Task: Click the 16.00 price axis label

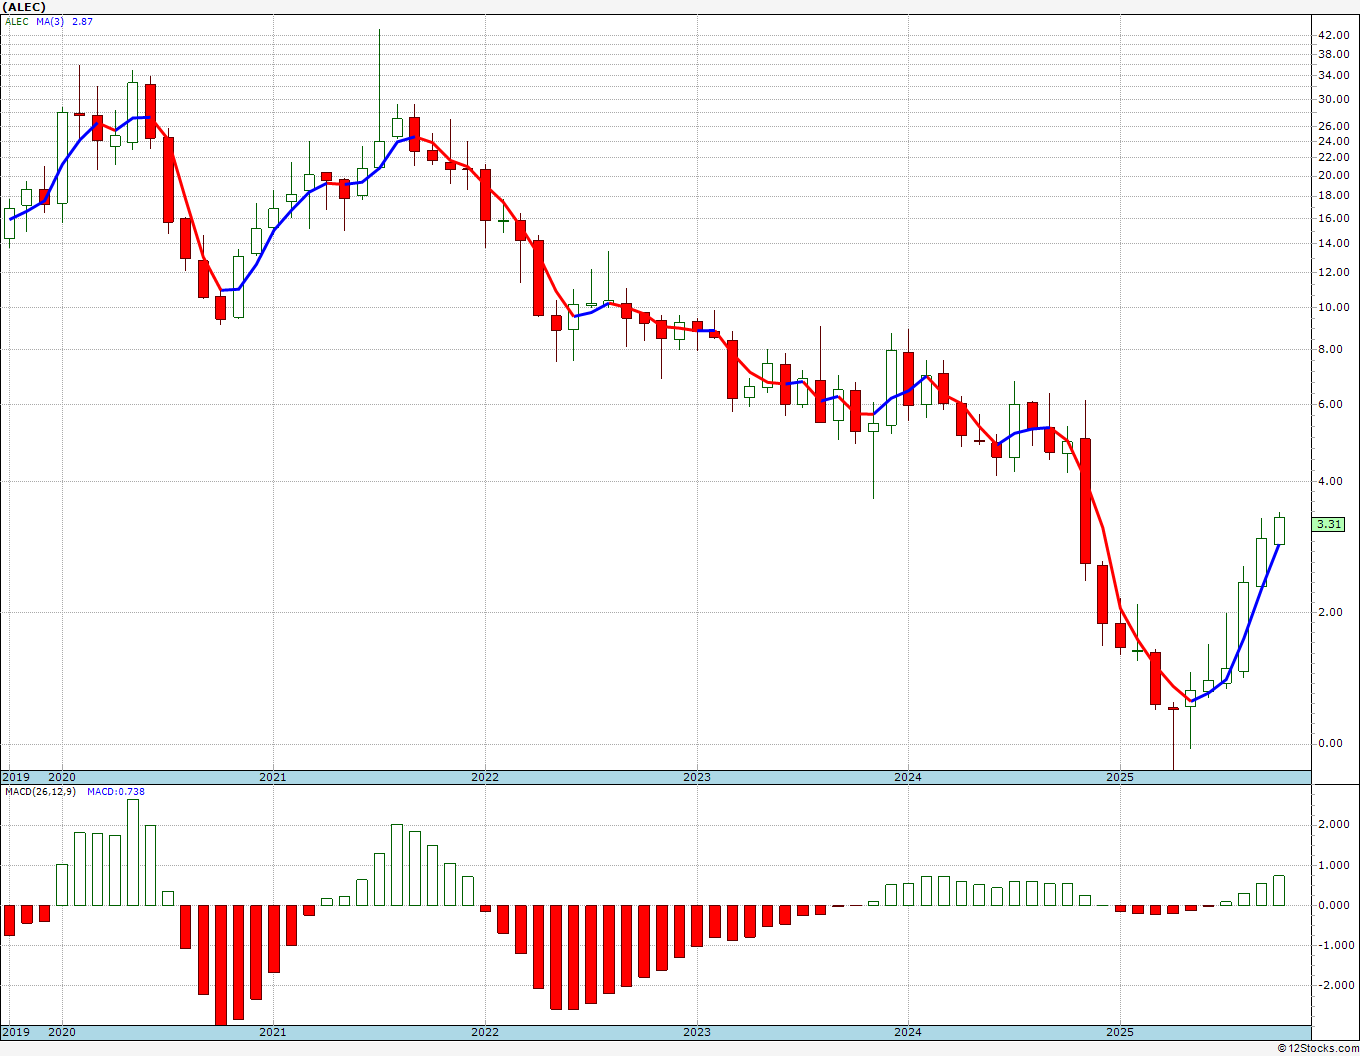Action: point(1333,218)
